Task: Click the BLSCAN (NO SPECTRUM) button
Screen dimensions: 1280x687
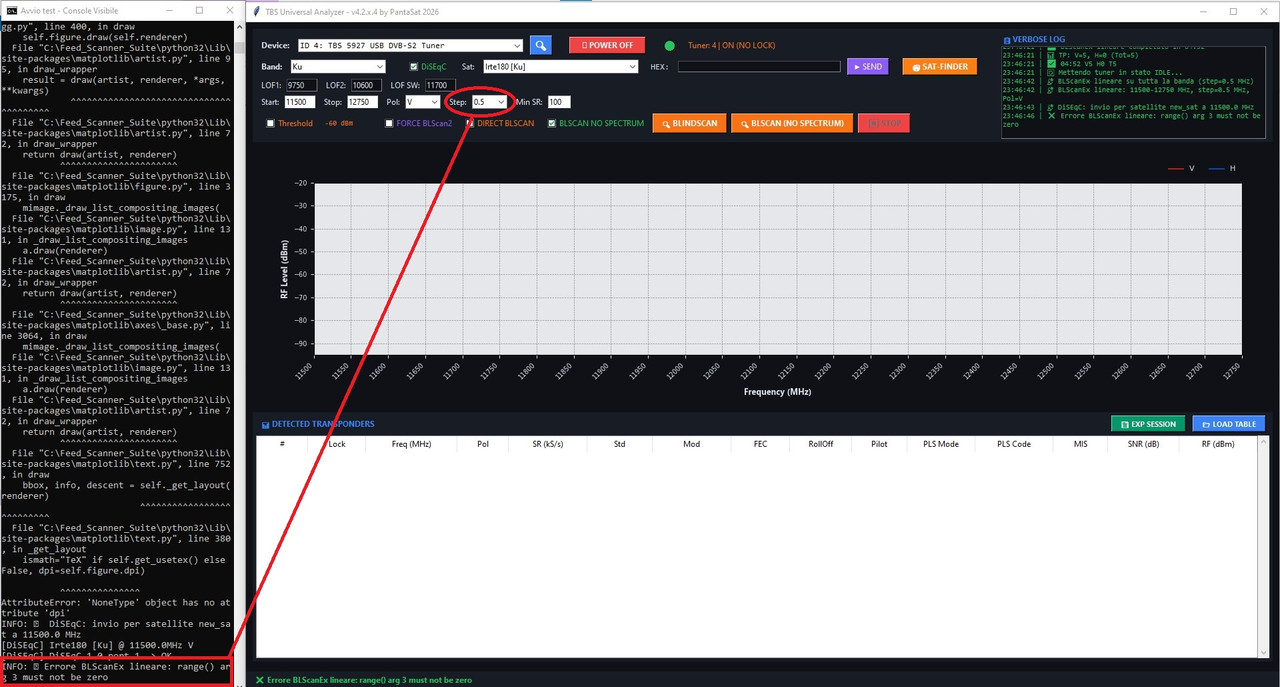Action: 791,123
